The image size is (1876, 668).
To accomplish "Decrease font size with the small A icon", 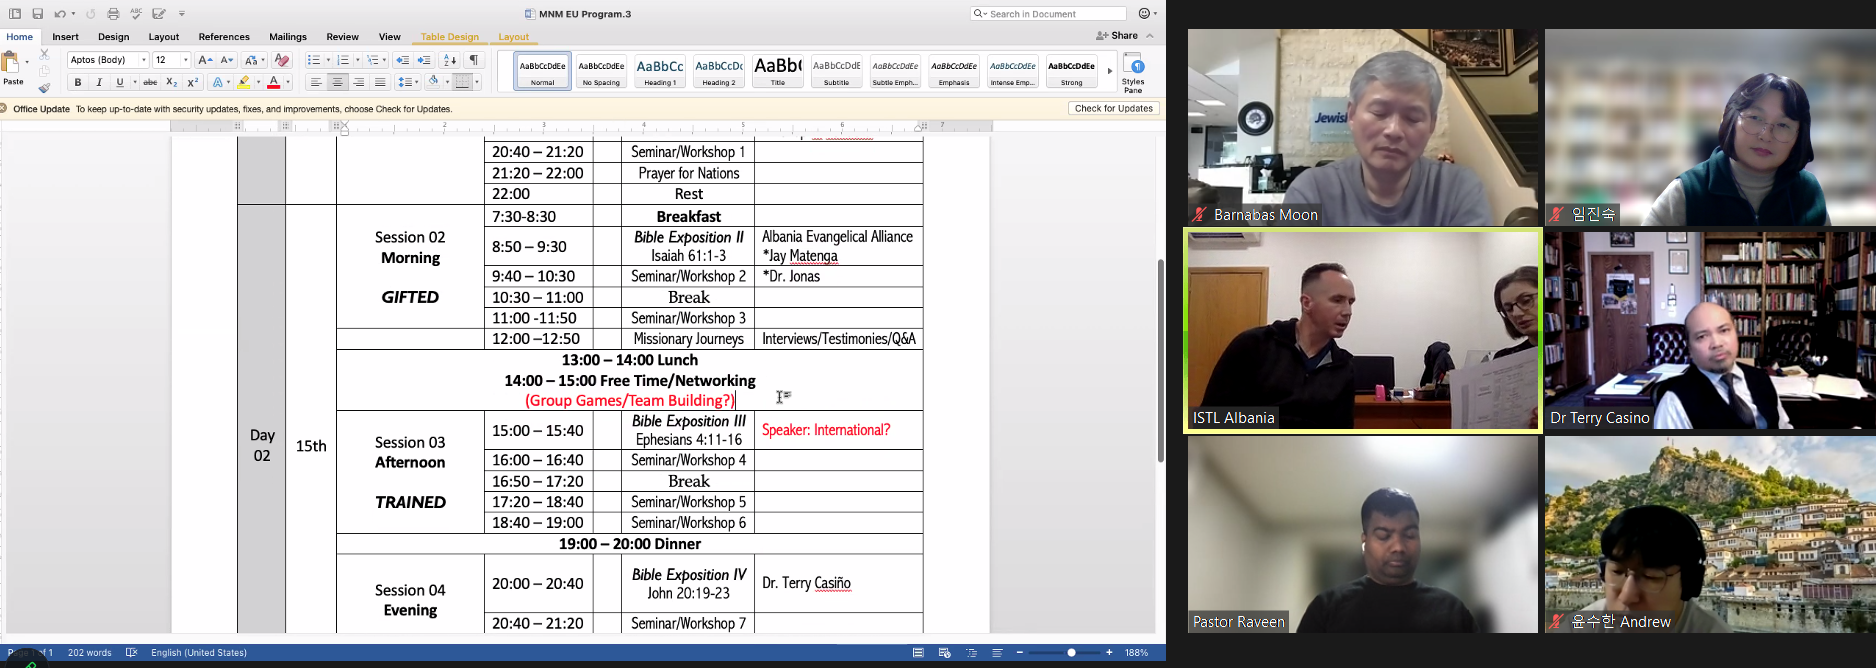I will click(226, 60).
